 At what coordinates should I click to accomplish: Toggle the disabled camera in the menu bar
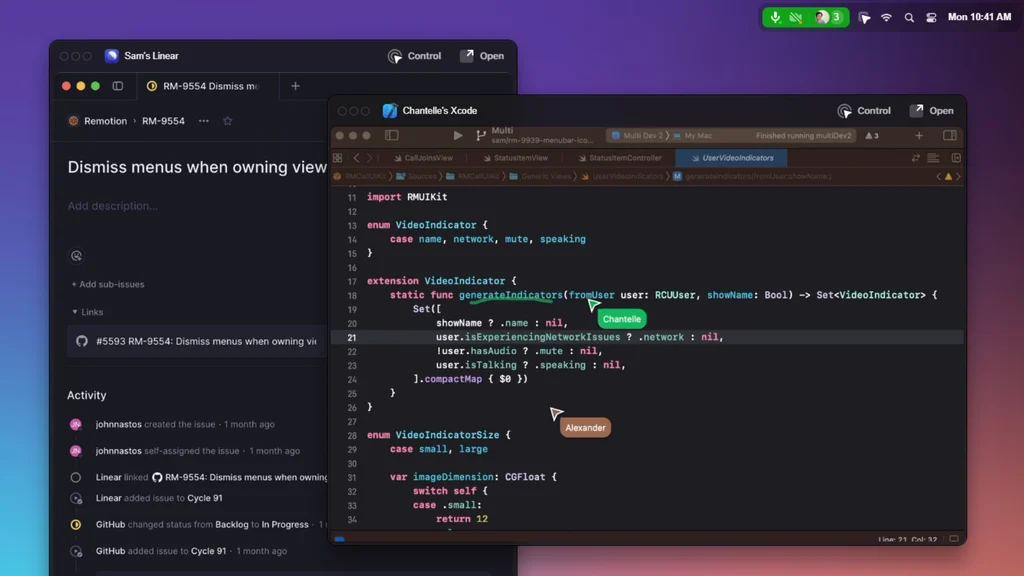pyautogui.click(x=795, y=18)
